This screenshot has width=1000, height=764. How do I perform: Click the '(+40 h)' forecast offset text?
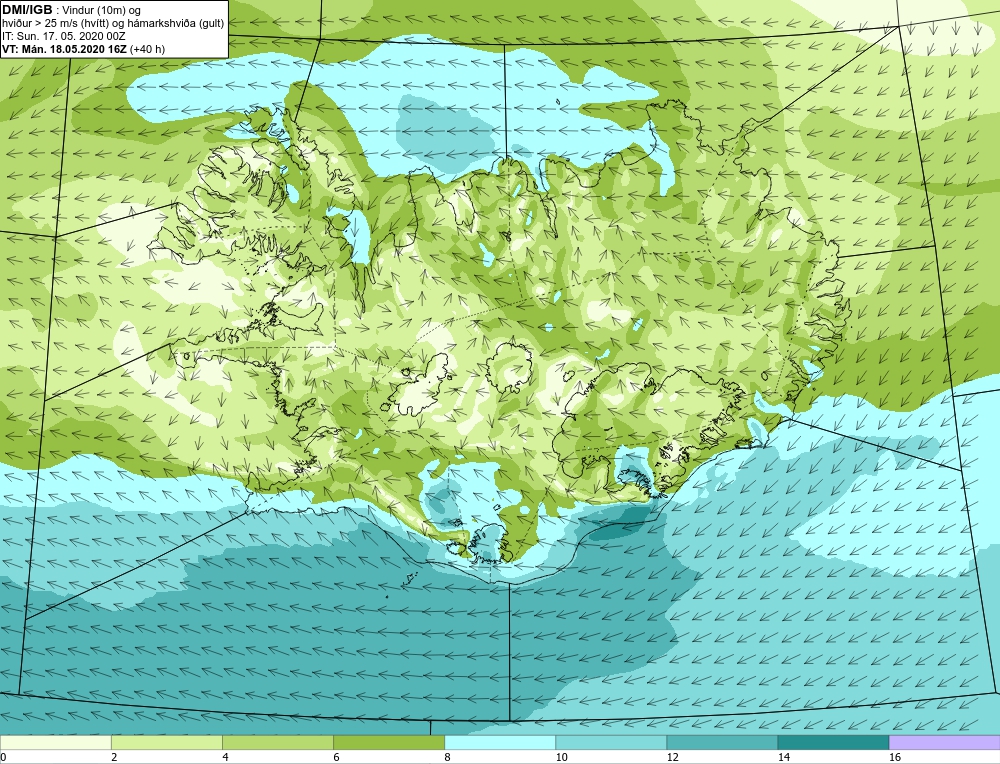tap(147, 49)
